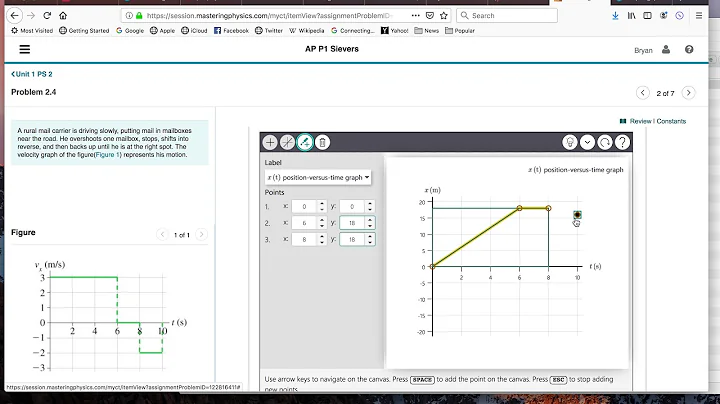Select the add point tool
Screen dimensions: 720x404
270,142
